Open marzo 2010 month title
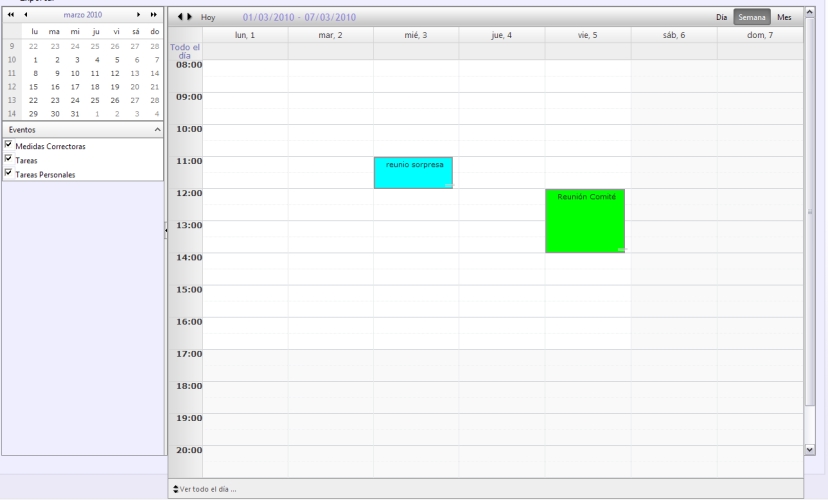The image size is (828, 500). tap(83, 15)
